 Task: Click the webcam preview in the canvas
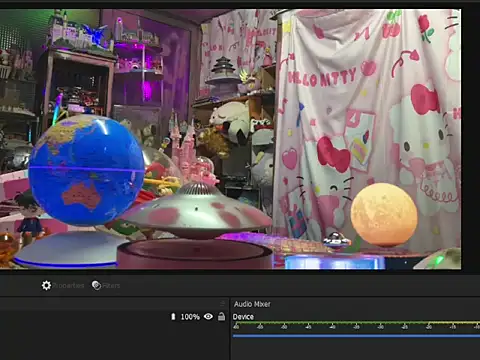tap(230, 139)
